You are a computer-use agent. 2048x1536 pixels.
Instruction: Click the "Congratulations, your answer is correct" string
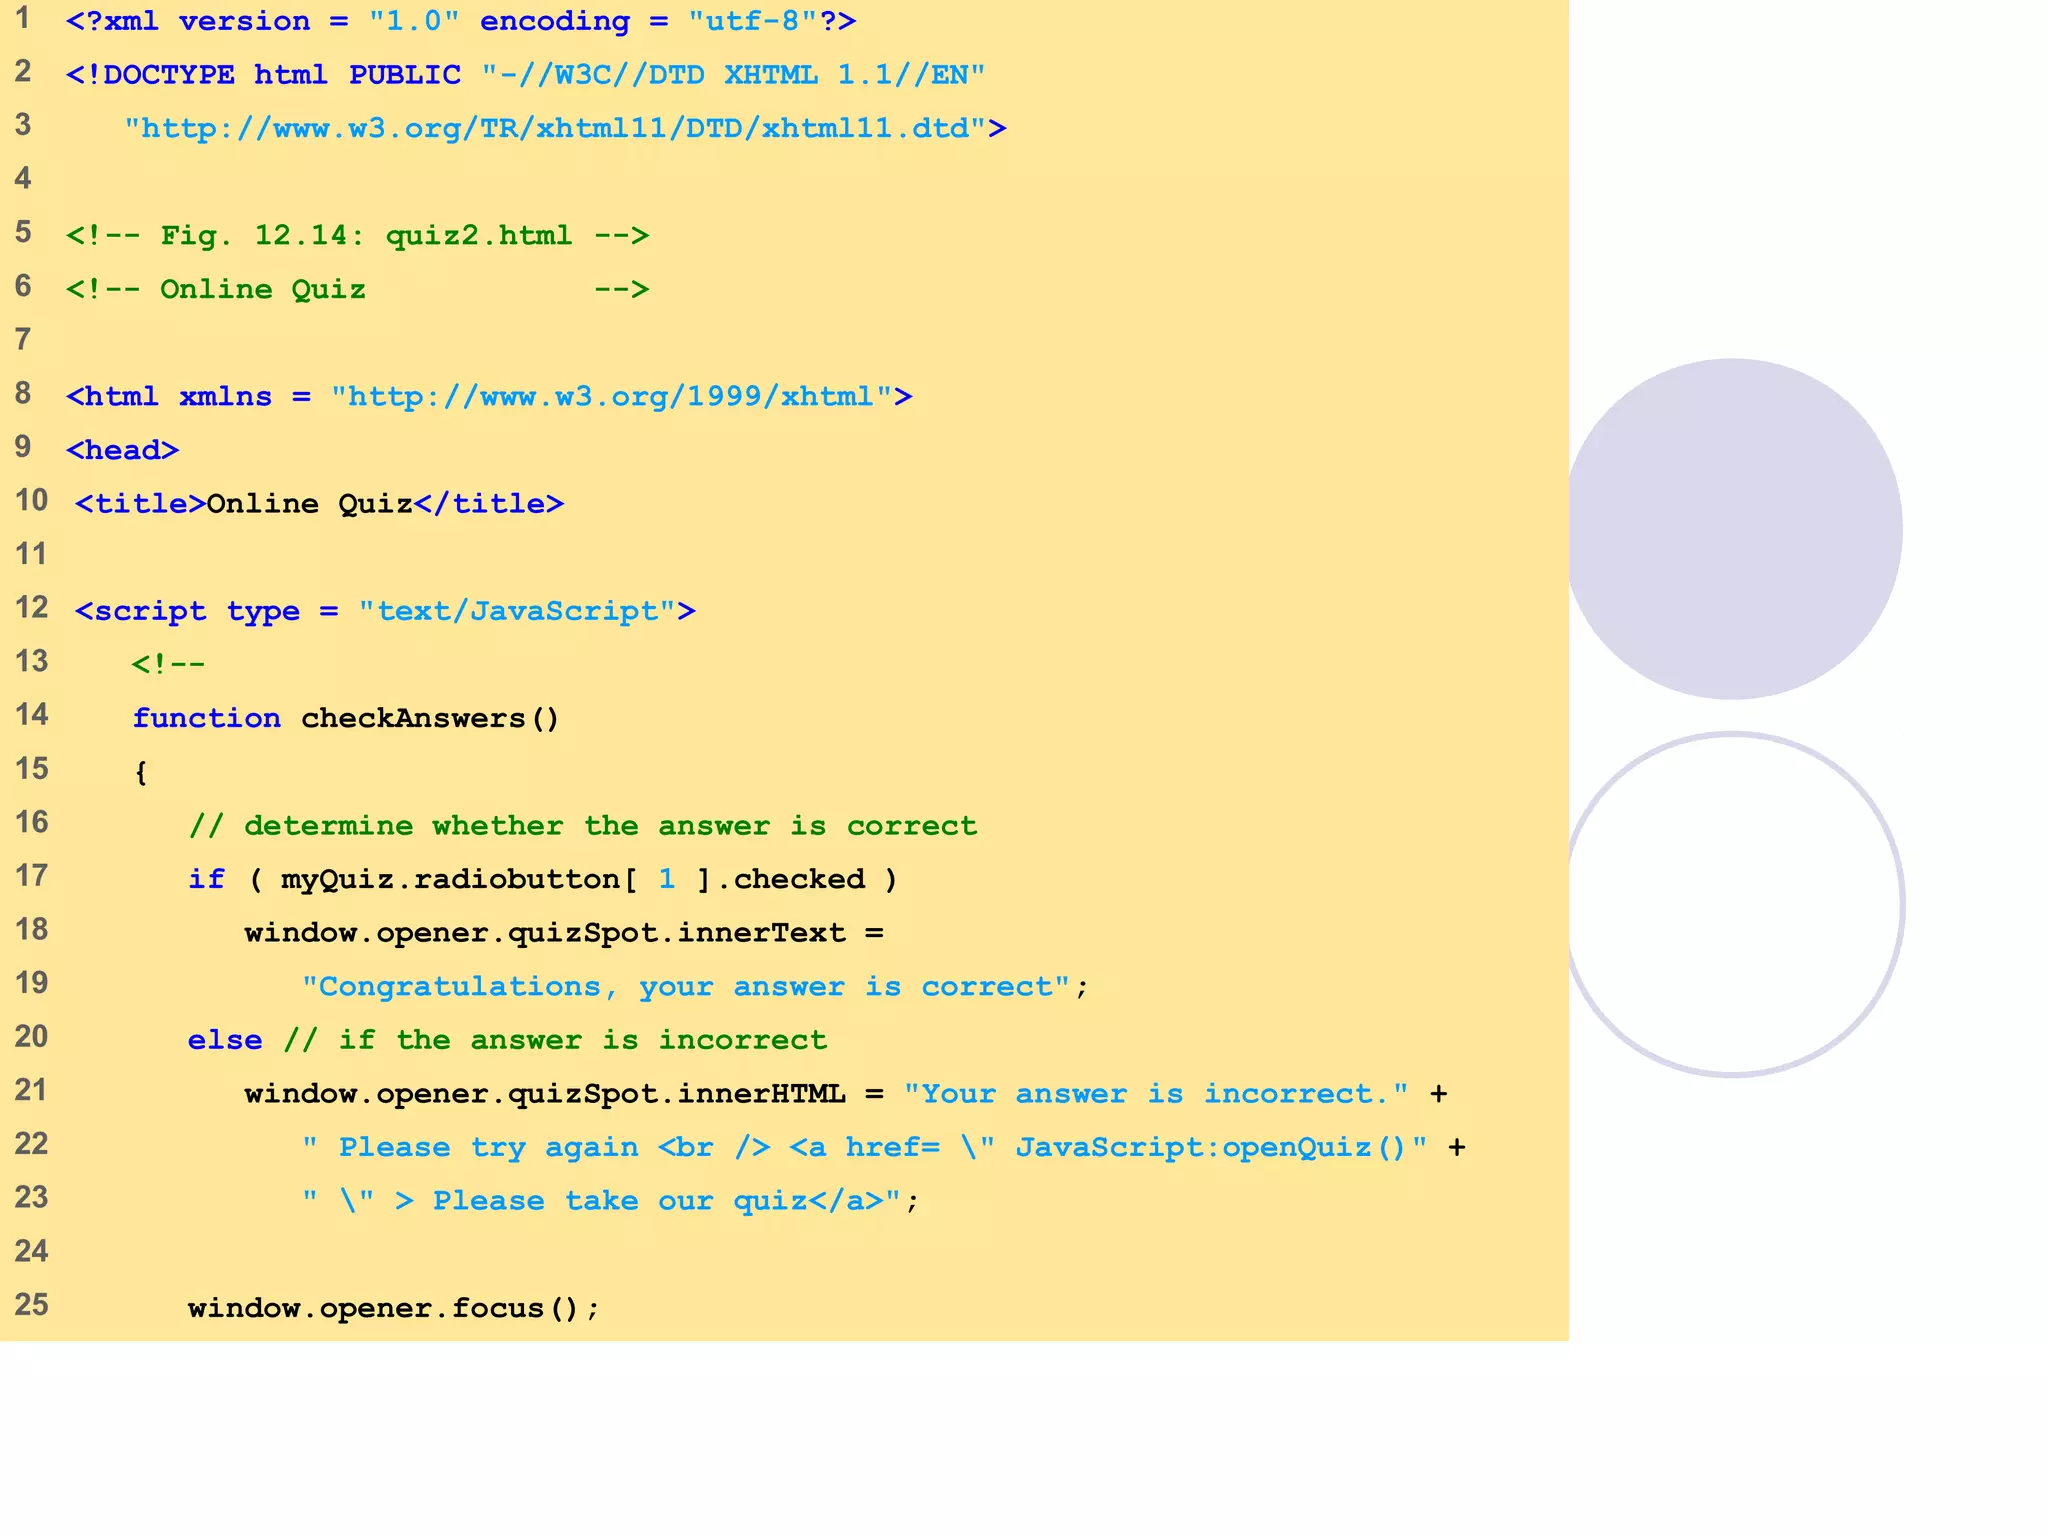686,987
